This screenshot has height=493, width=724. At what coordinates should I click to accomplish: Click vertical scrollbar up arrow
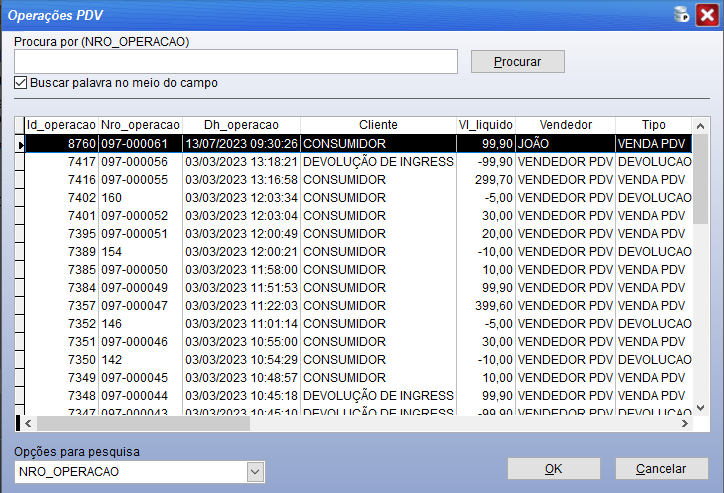coord(700,126)
